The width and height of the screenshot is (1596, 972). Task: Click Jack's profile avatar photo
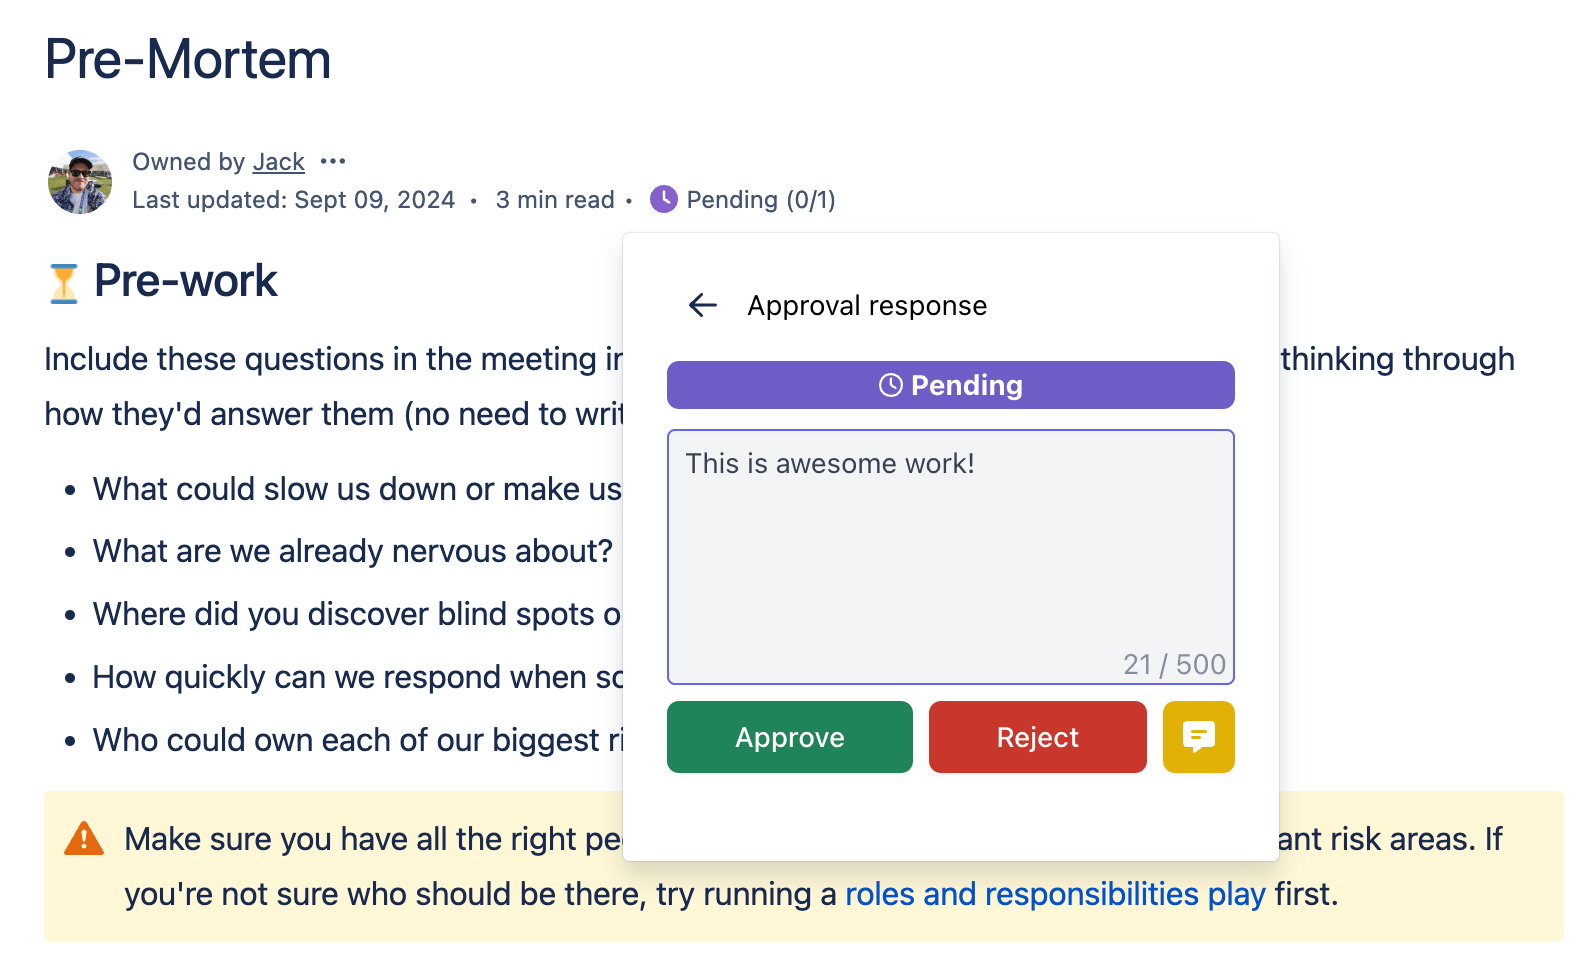click(x=79, y=182)
